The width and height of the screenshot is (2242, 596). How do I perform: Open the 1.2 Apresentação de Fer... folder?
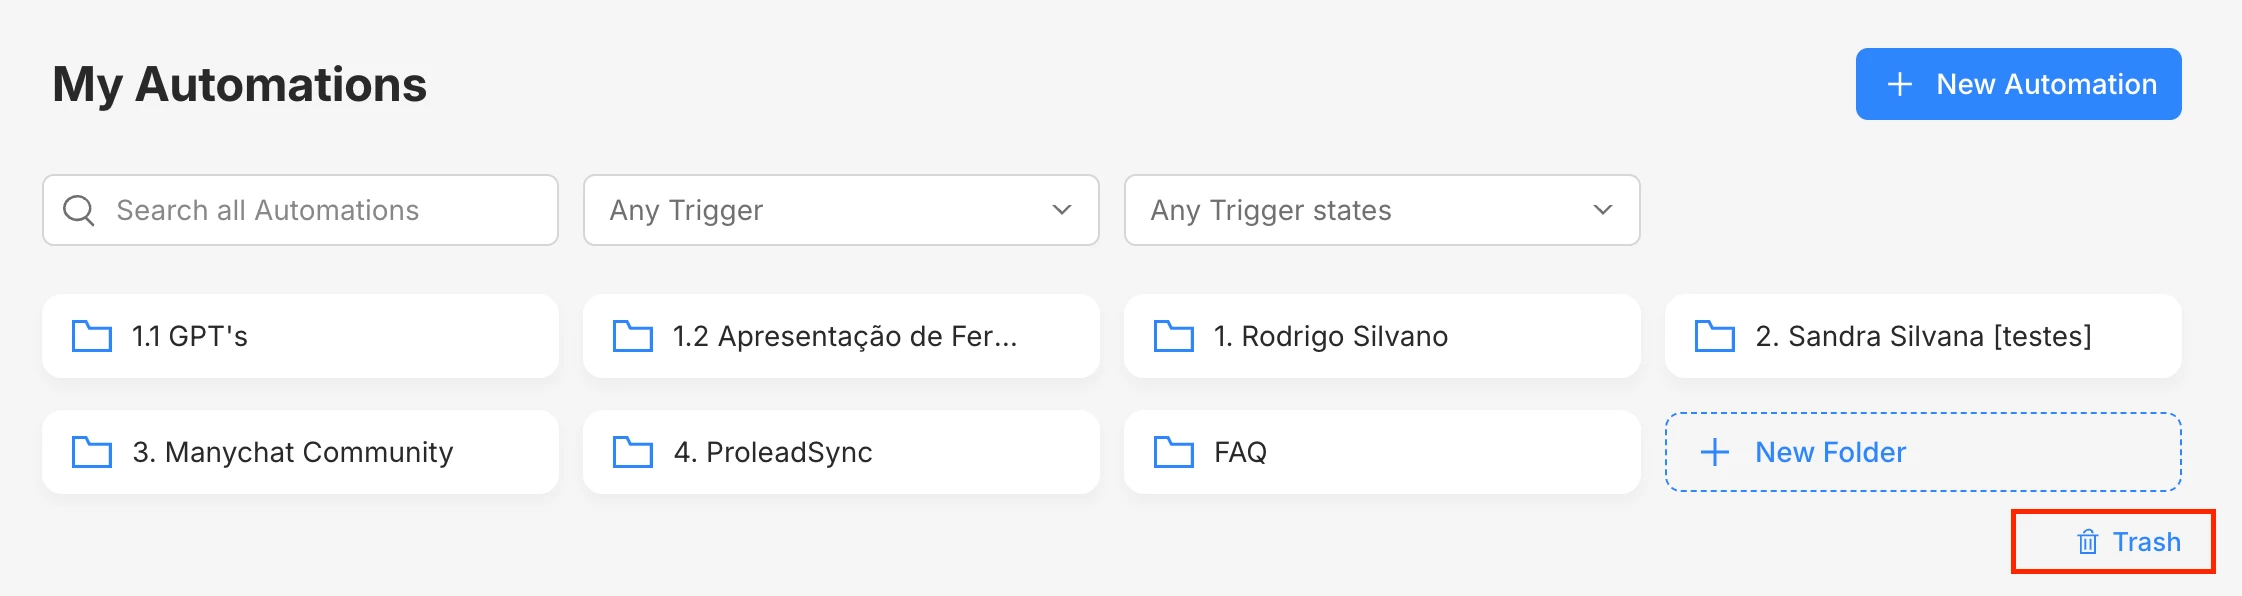(x=841, y=336)
